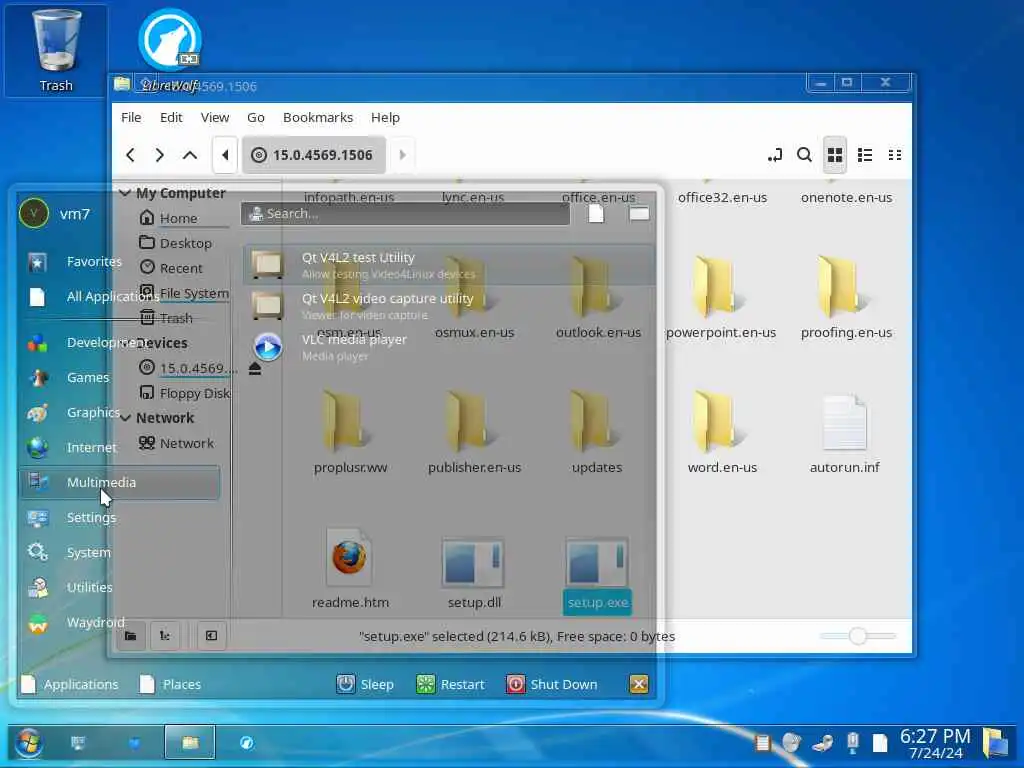Click the file manager taskbar button
The image size is (1024, 768).
189,742
